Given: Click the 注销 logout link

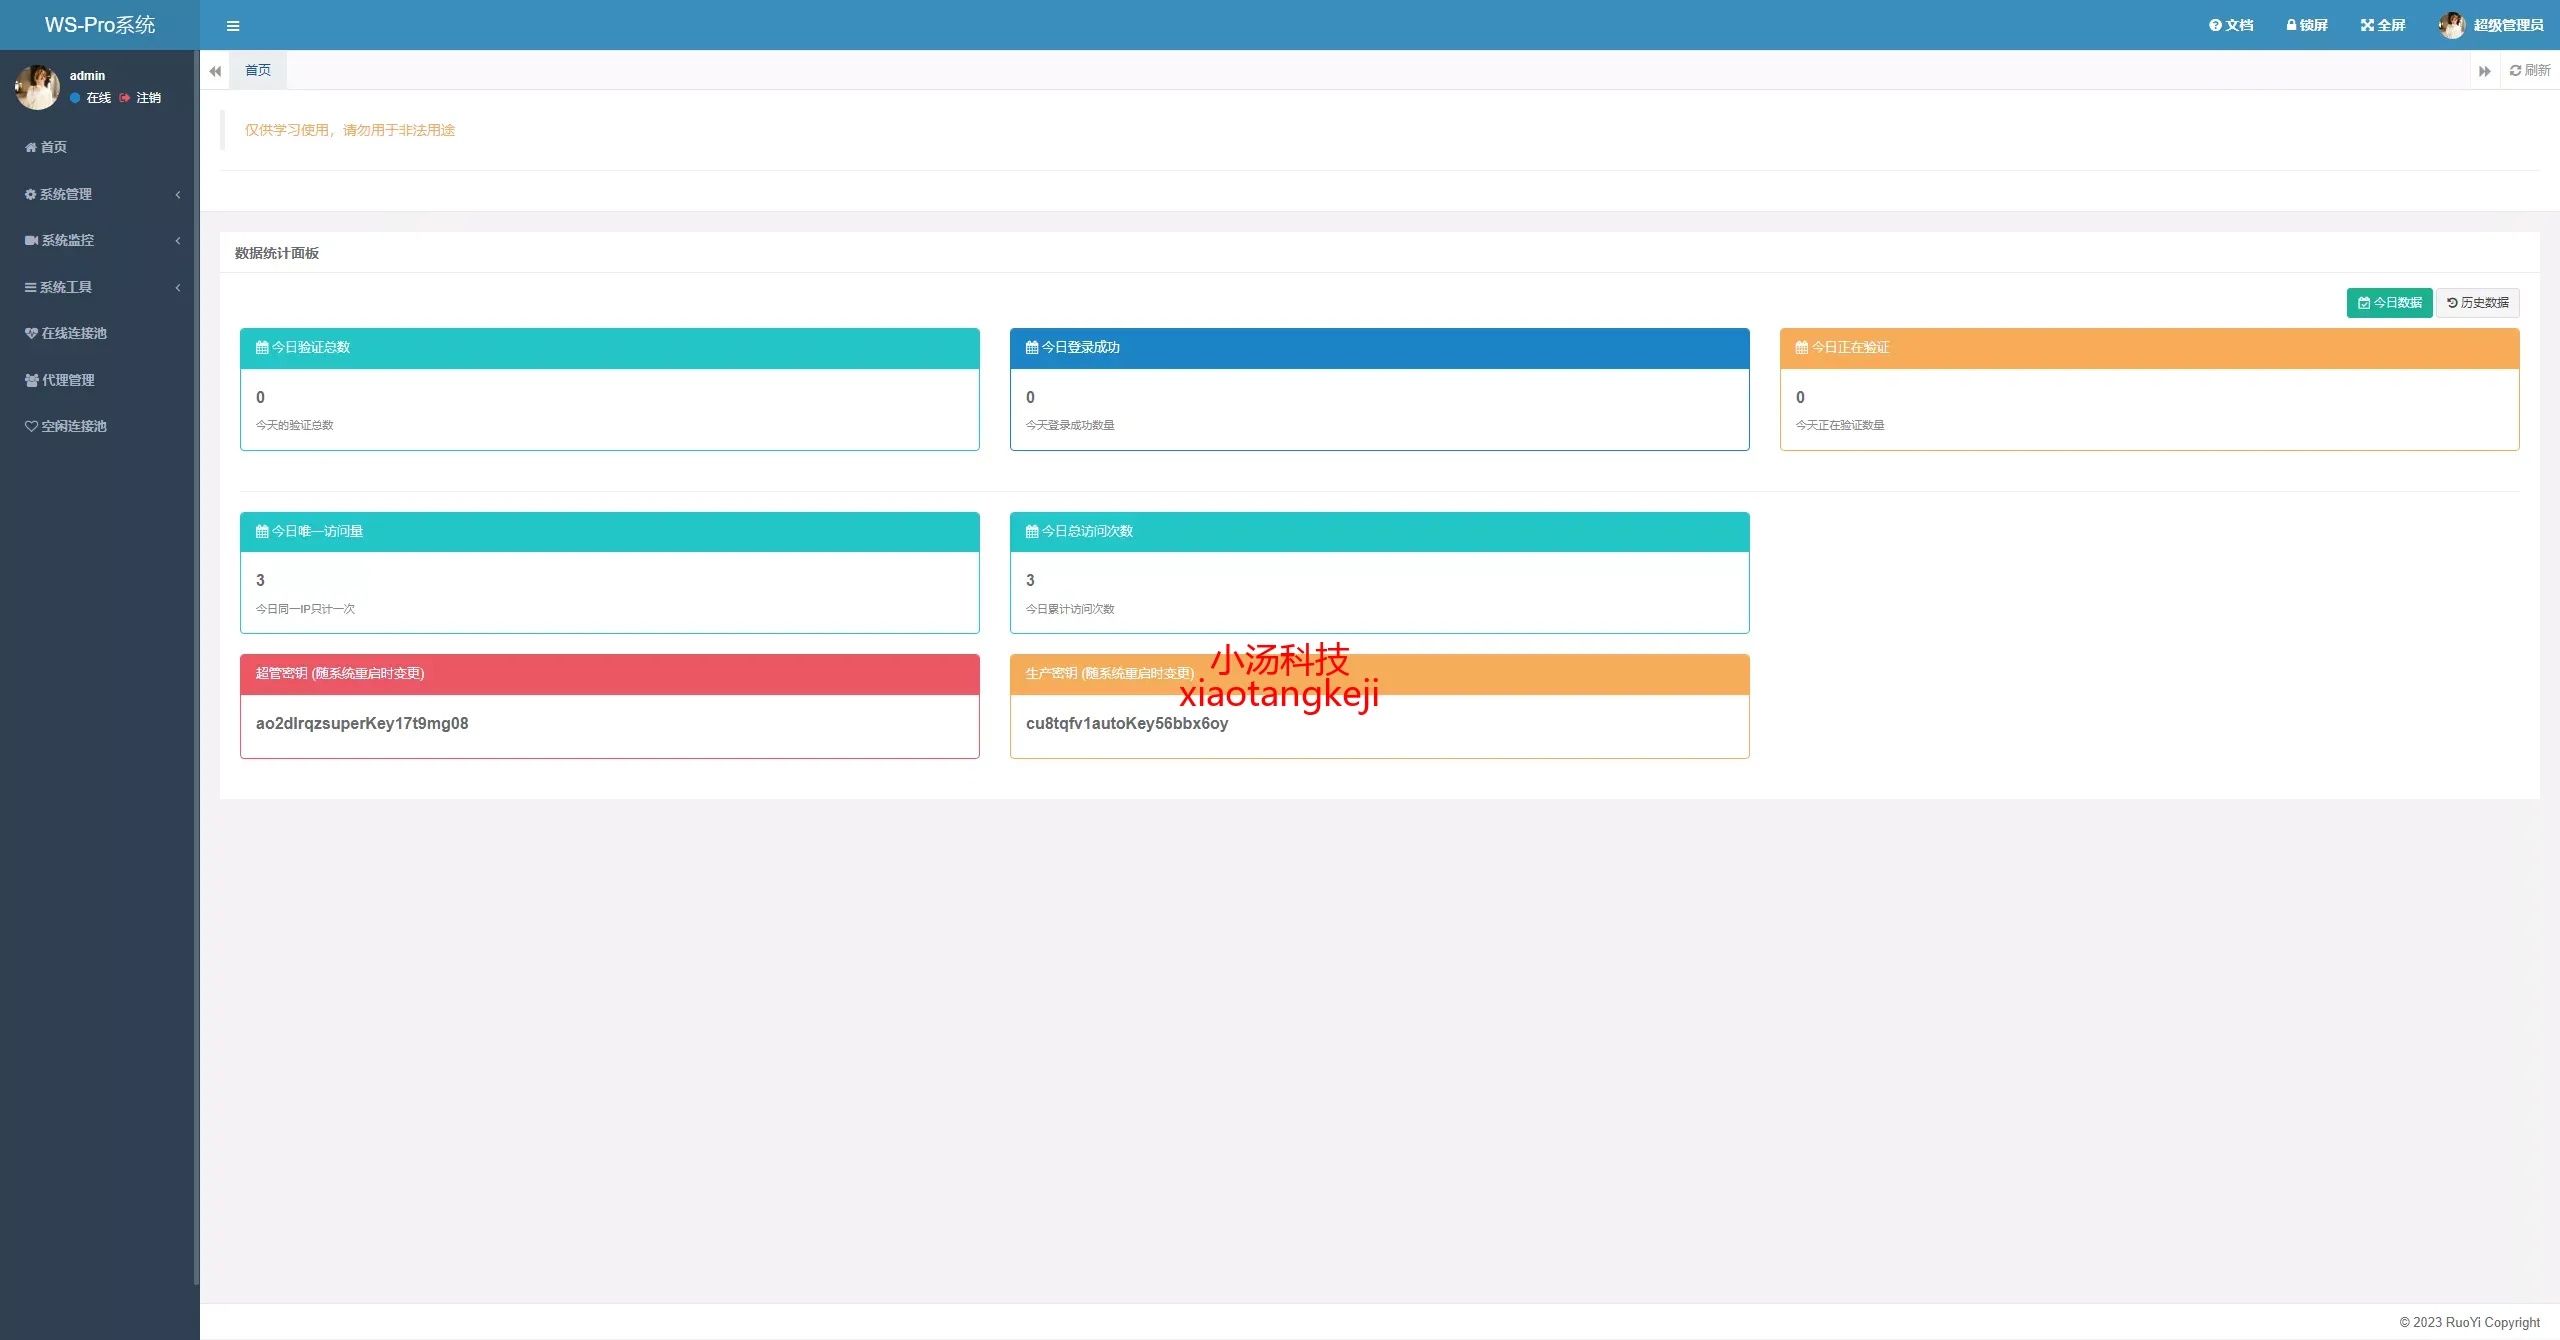Looking at the screenshot, I should 148,98.
